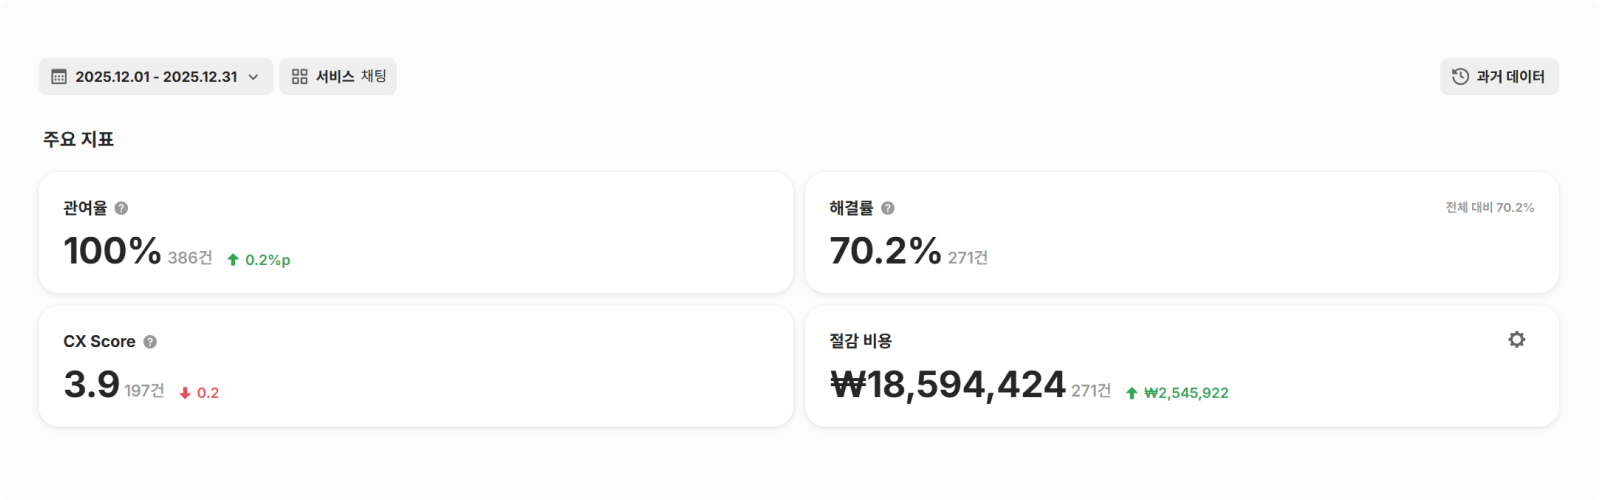This screenshot has width=1600, height=500.
Task: Click the 전체 대비 70.2% label
Action: click(1489, 208)
